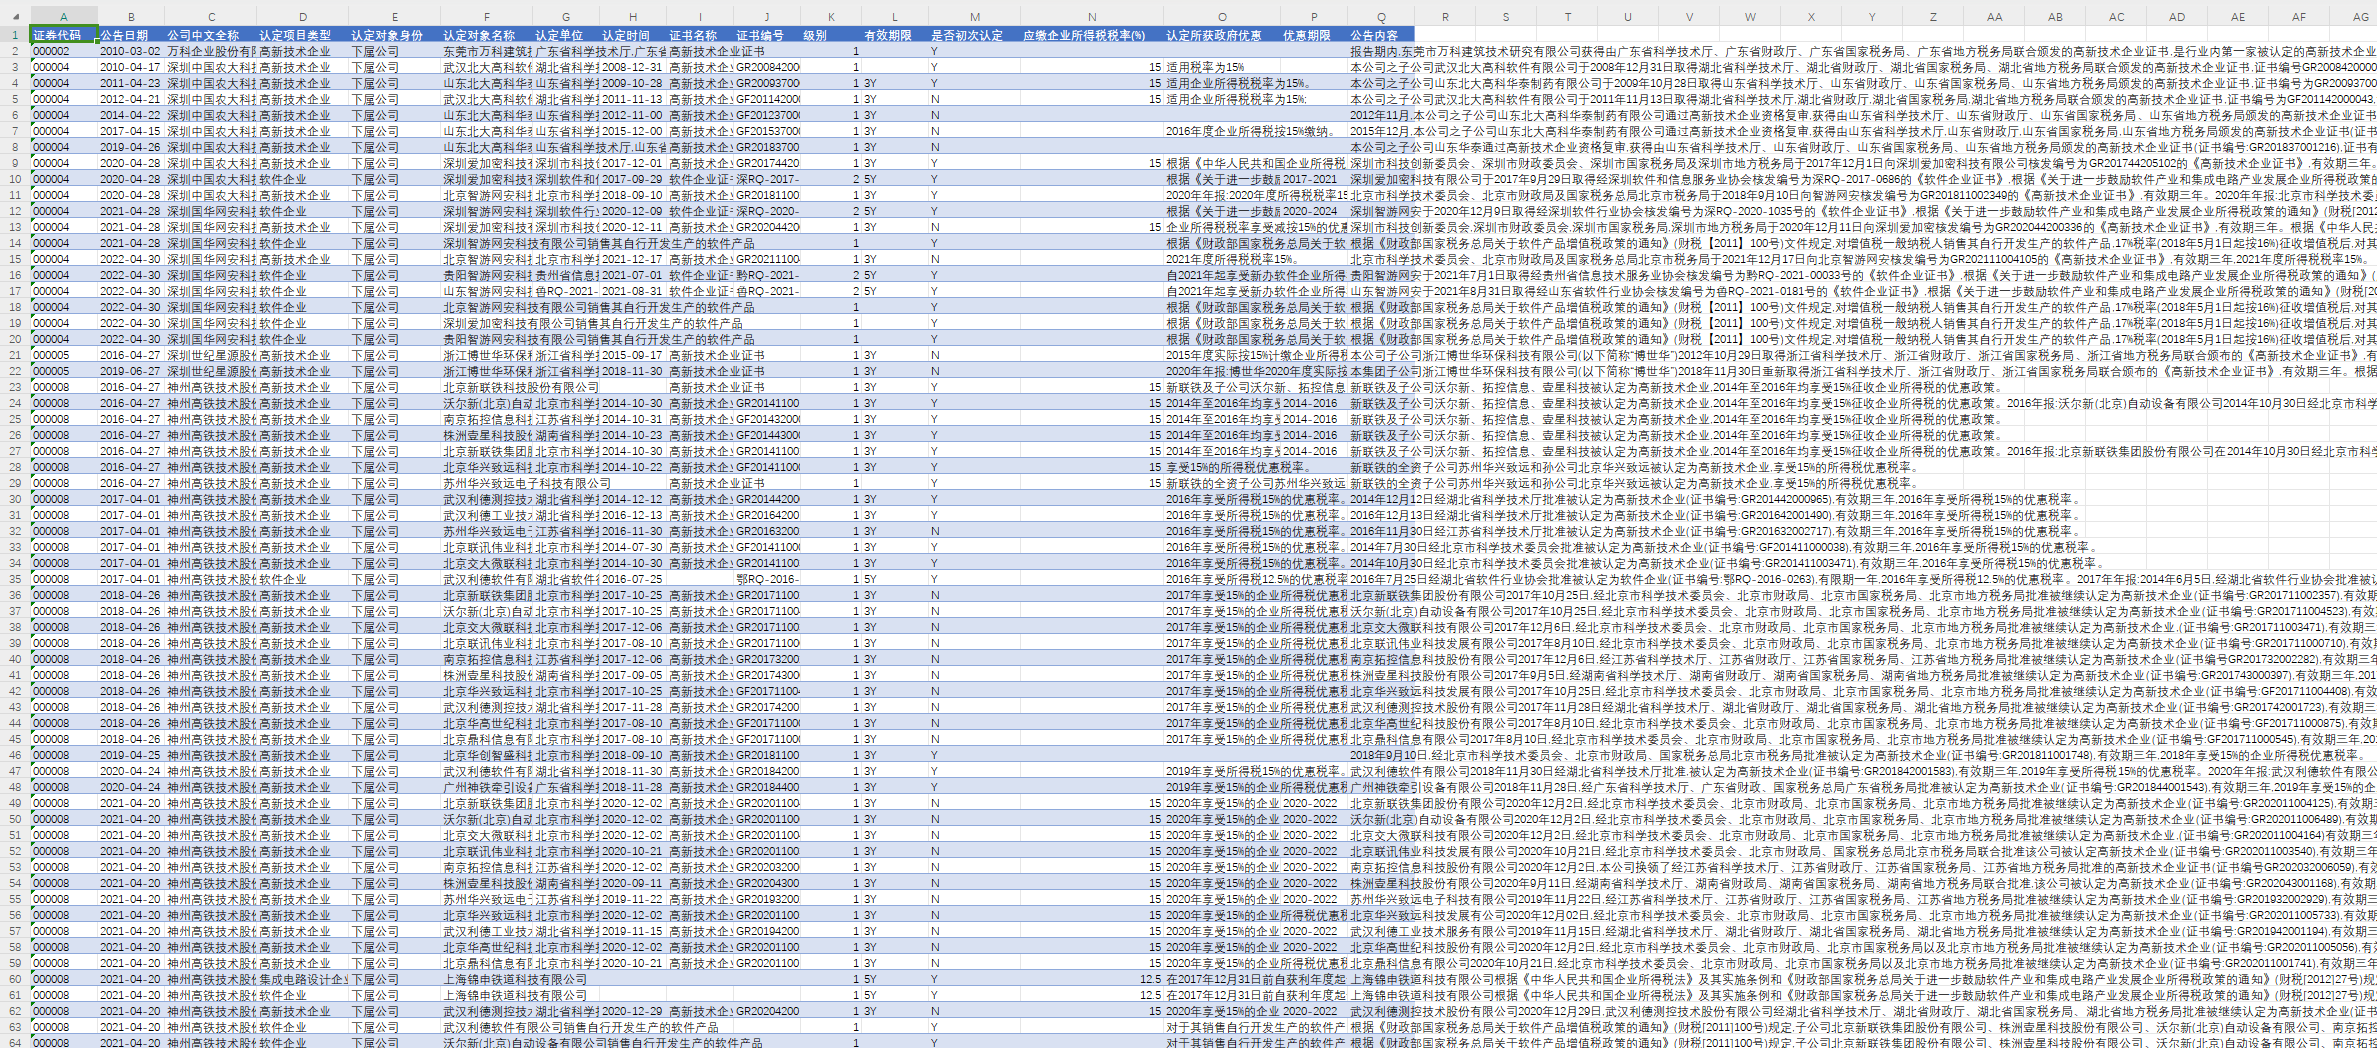This screenshot has height=1048, width=2377.
Task: Click the 认定单位 header cell
Action: click(566, 35)
